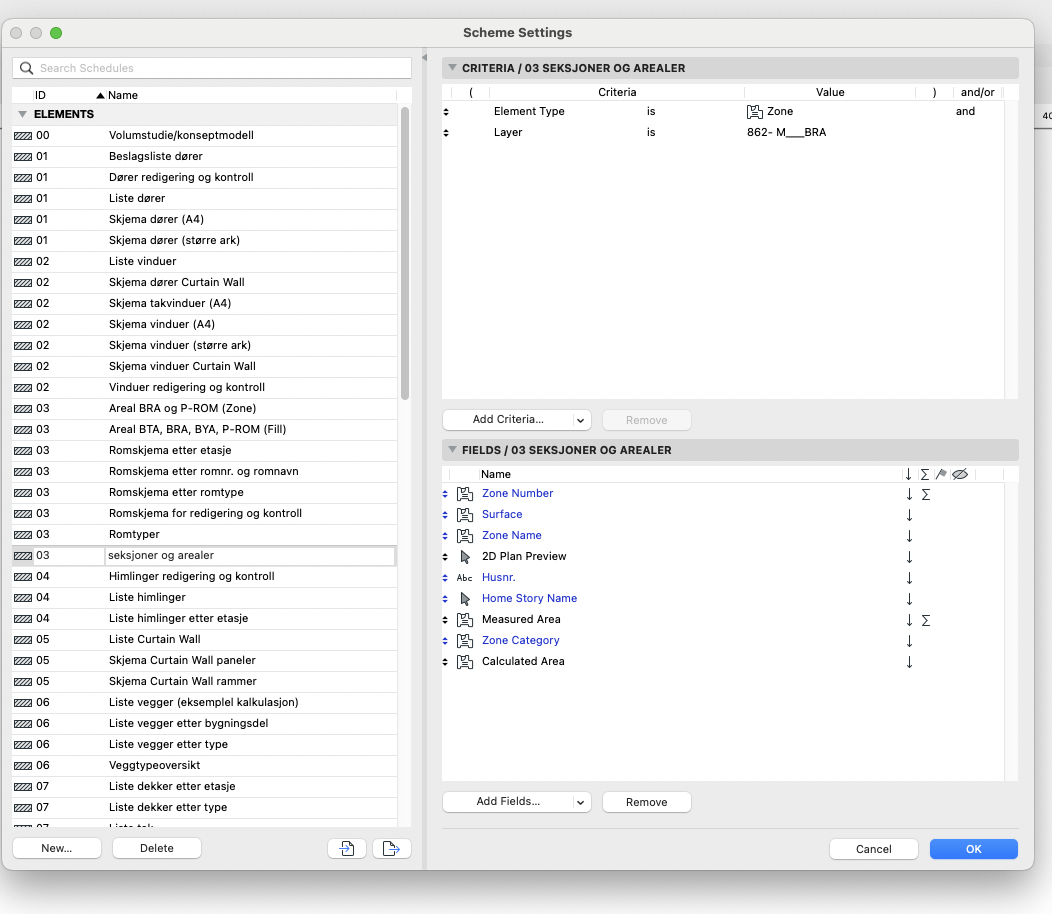Viewport: 1052px width, 914px height.
Task: Click the magnifier icon in Search Schedules
Action: pos(27,68)
